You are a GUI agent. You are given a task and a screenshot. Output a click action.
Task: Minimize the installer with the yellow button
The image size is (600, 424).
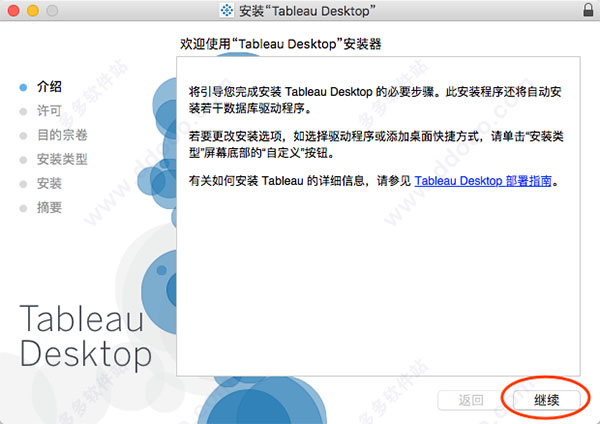coord(33,11)
